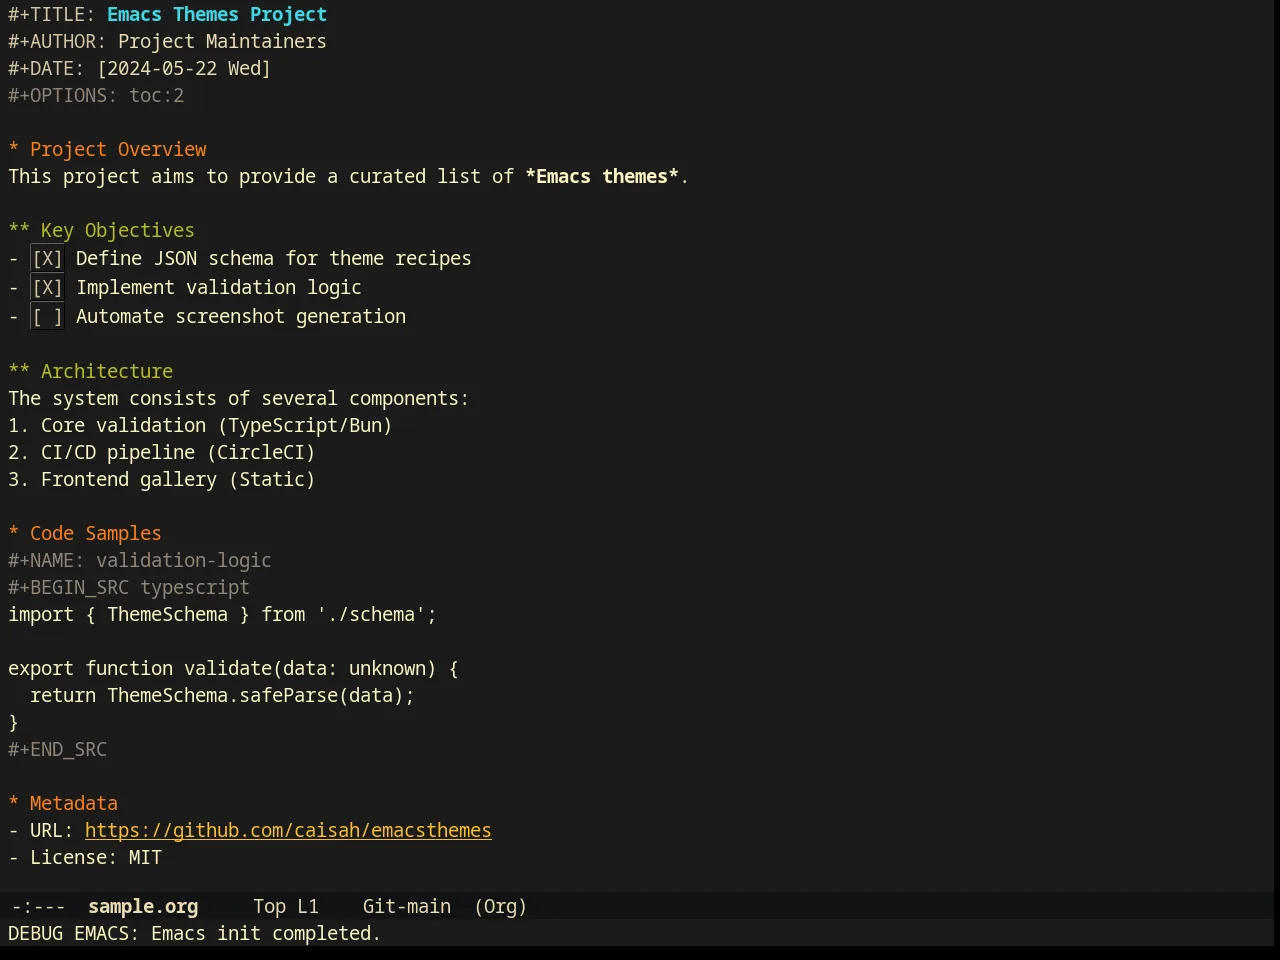Screen dimensions: 1280x960
Task: Click the sample.org buffer name in mode line
Action: (143, 906)
